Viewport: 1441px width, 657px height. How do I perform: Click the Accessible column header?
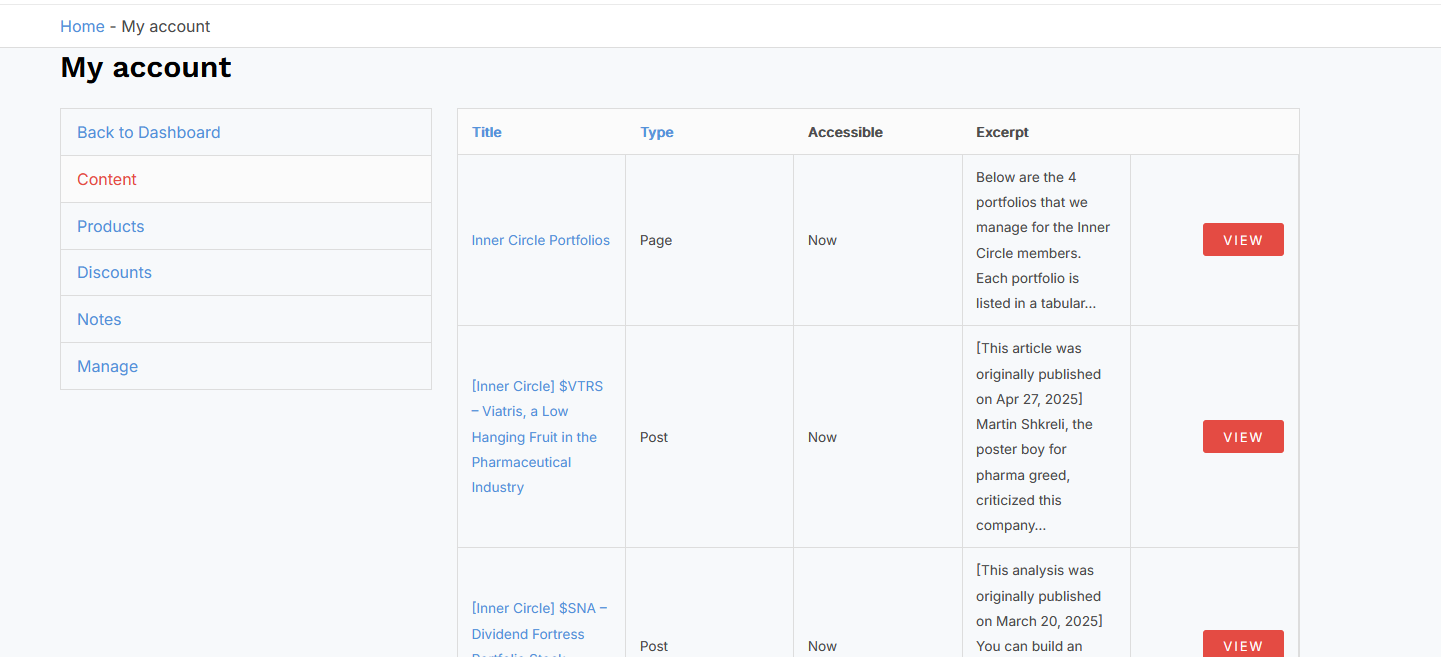(845, 132)
